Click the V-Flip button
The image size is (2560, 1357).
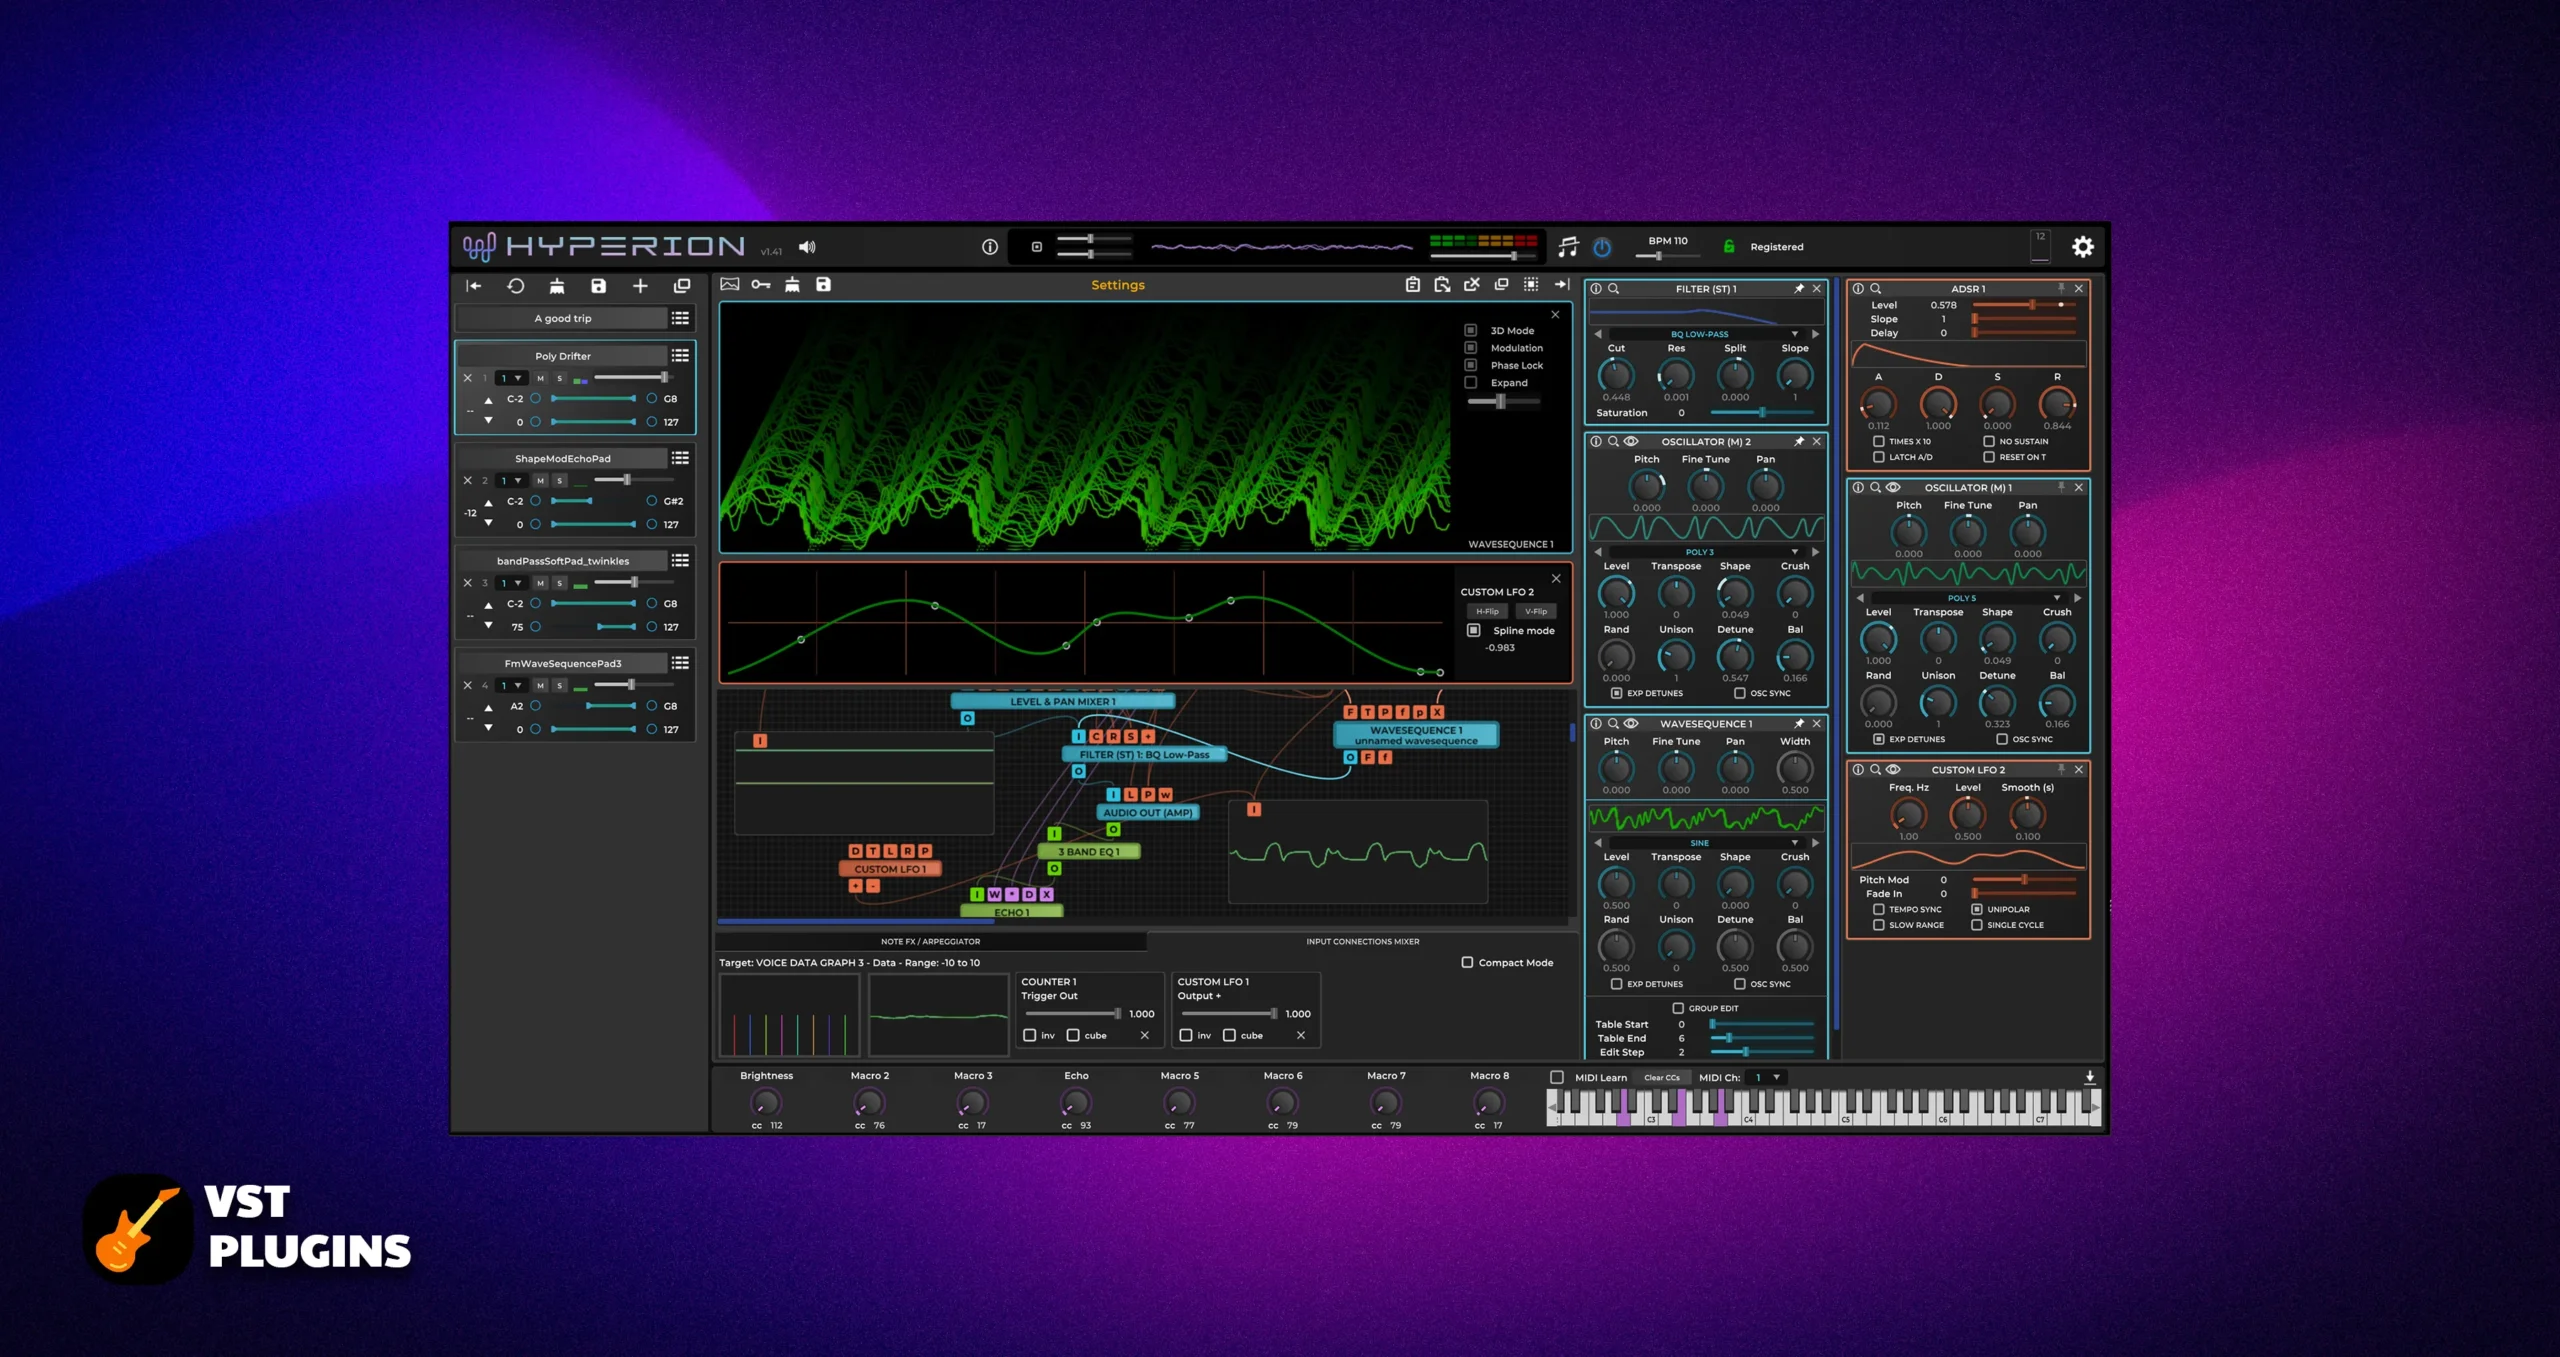click(x=1536, y=611)
